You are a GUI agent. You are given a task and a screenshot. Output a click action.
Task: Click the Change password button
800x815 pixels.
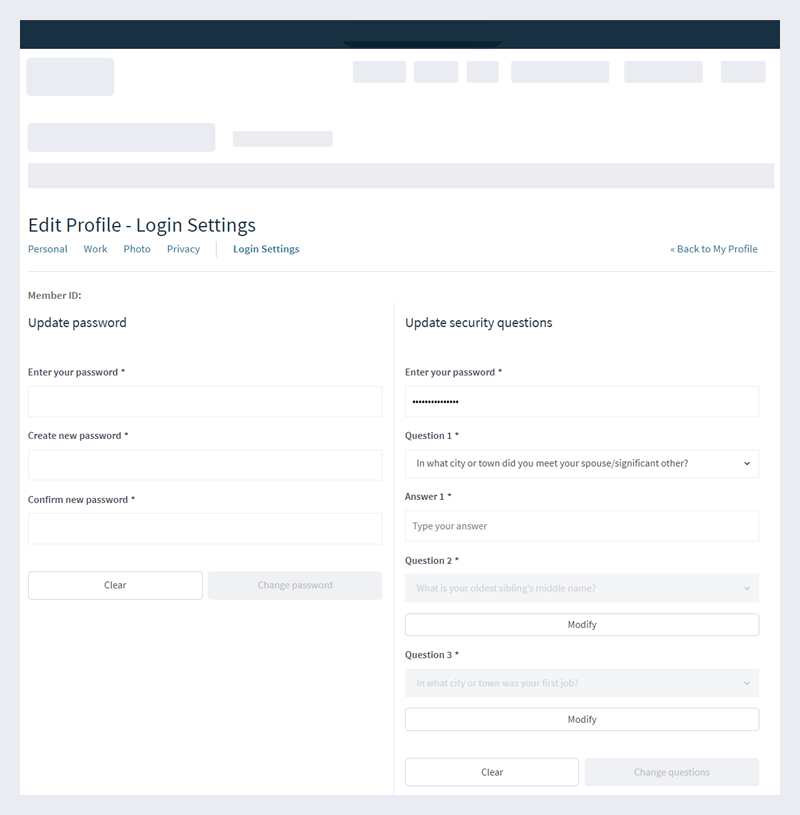point(295,585)
